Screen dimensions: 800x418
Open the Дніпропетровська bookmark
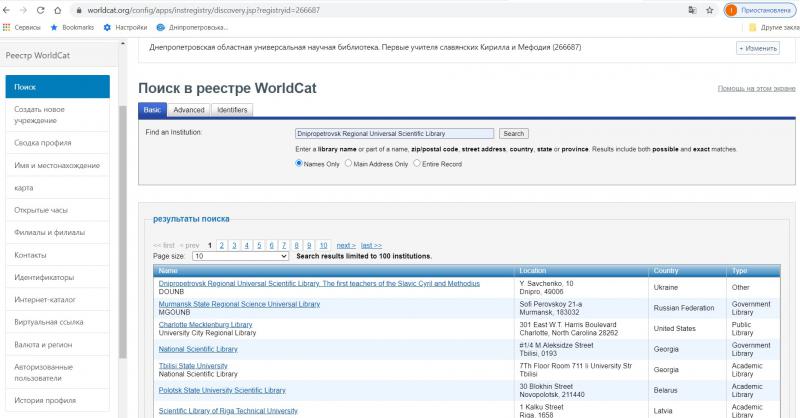tap(192, 28)
